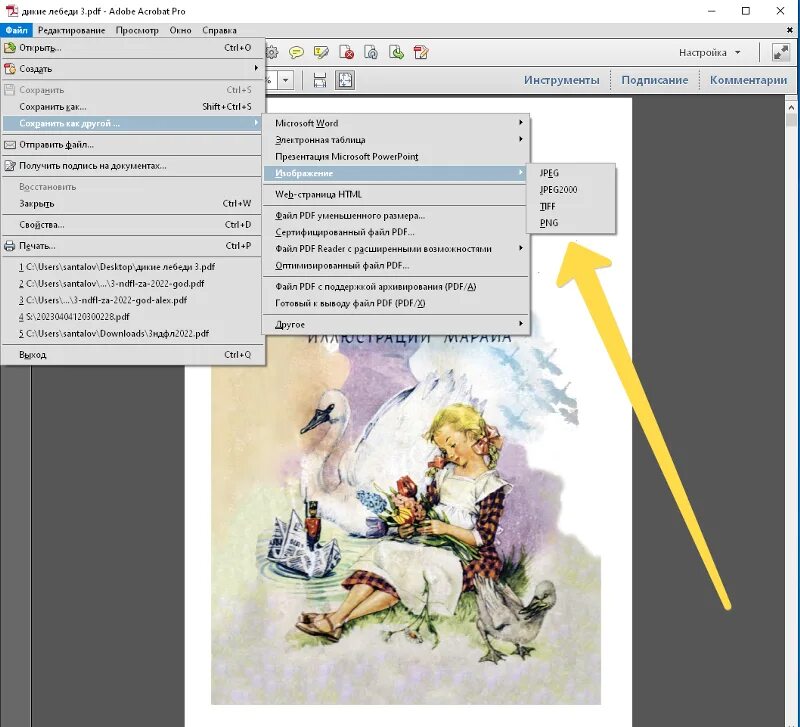Screen dimensions: 800x727
Task: Open the zoom percentage dropdown arrow
Action: pos(286,80)
